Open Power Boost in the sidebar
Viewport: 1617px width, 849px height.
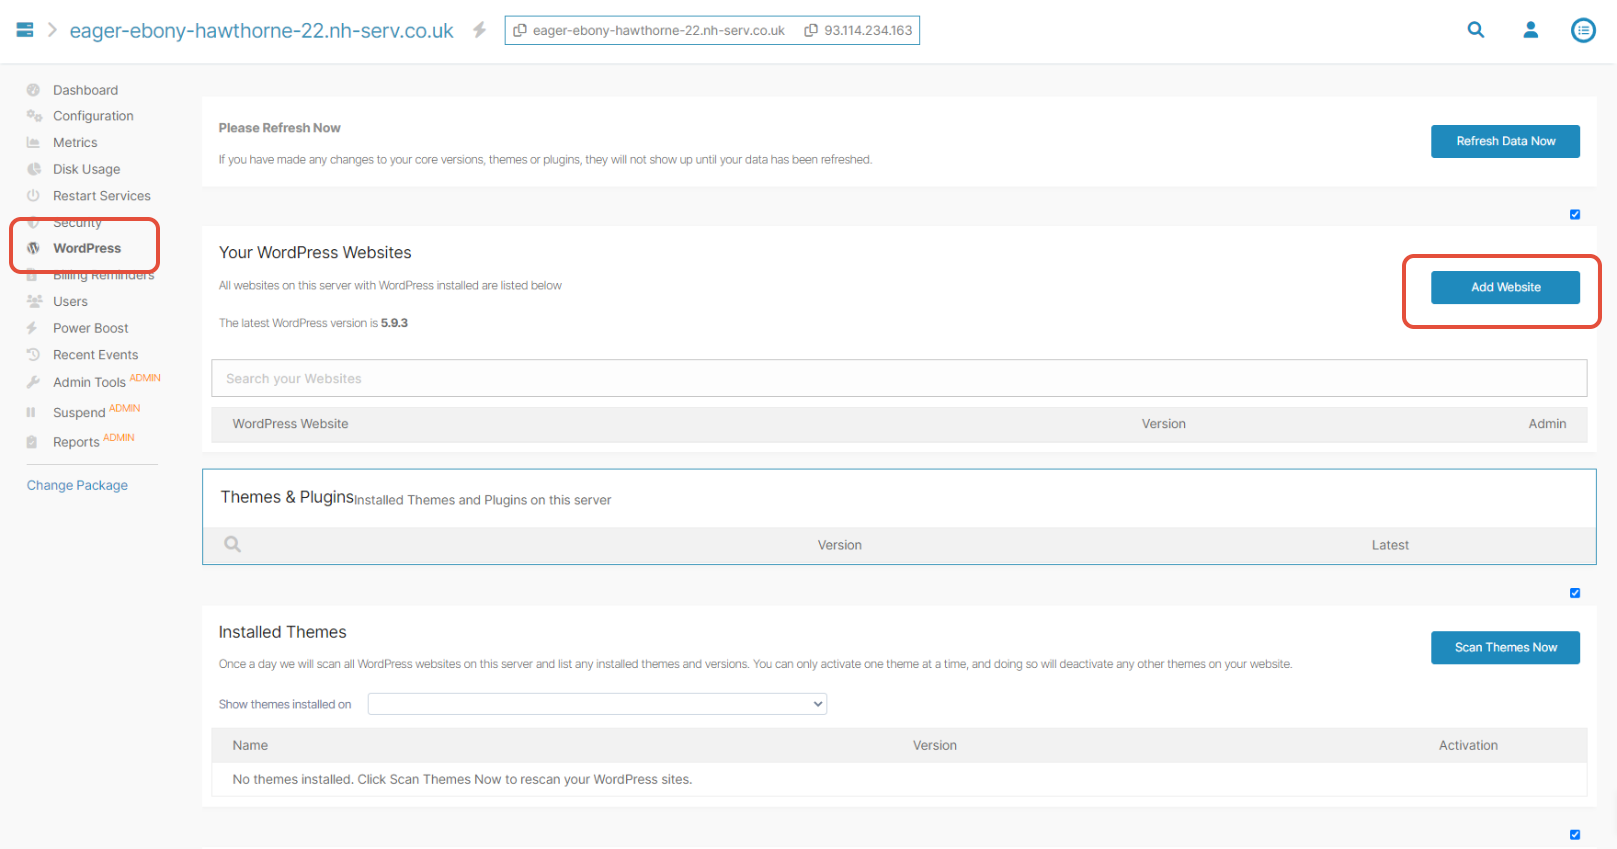point(91,328)
